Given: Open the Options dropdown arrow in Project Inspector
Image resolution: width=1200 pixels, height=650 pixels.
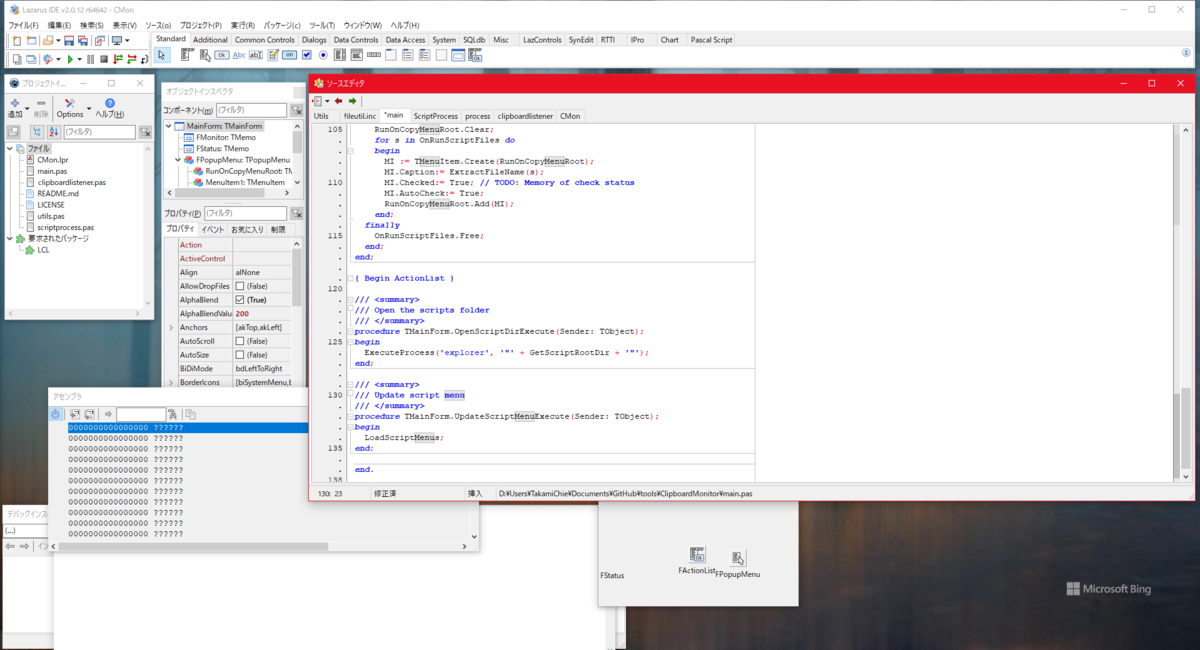Looking at the screenshot, I should 89,108.
